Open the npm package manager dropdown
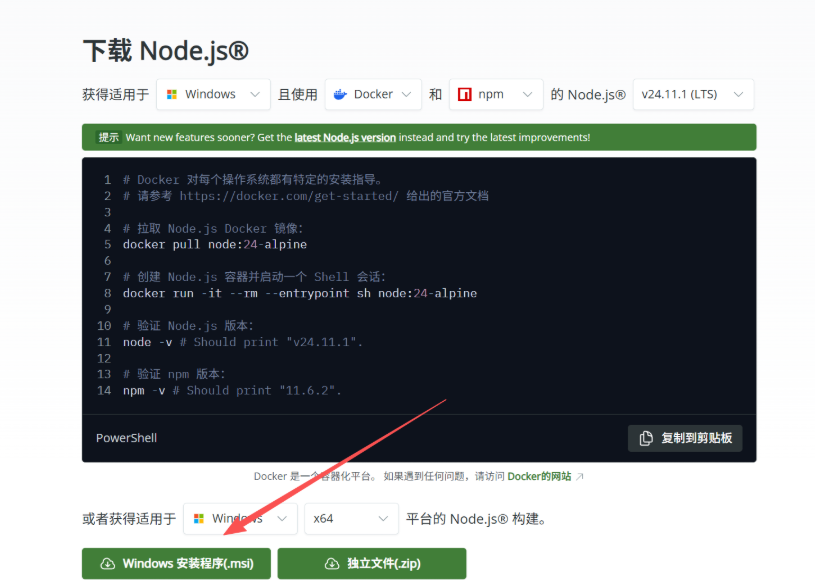The height and width of the screenshot is (580, 815). click(x=496, y=95)
